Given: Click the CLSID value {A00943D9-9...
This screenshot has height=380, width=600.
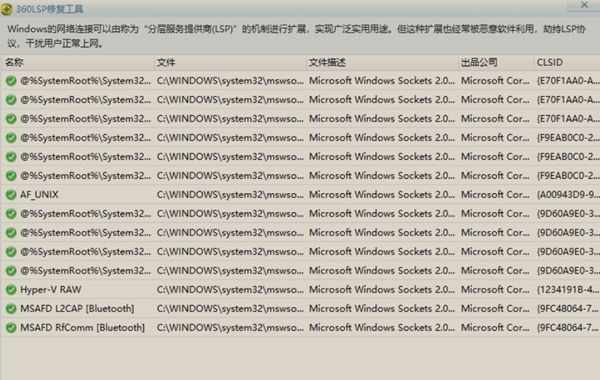Looking at the screenshot, I should click(568, 195).
